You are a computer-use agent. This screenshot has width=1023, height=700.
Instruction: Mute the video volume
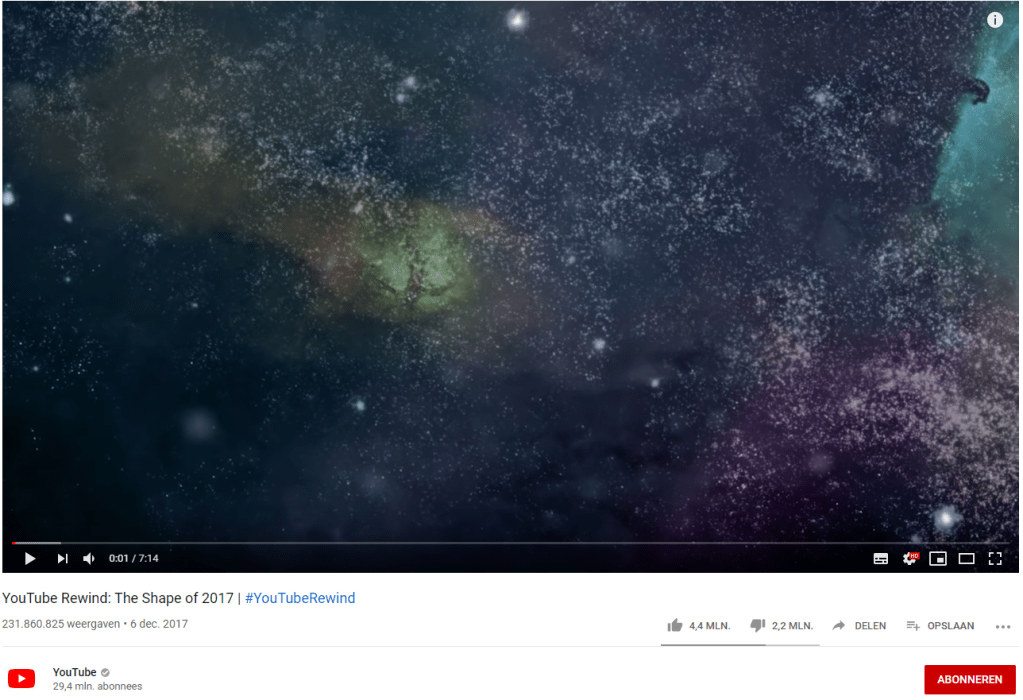89,558
